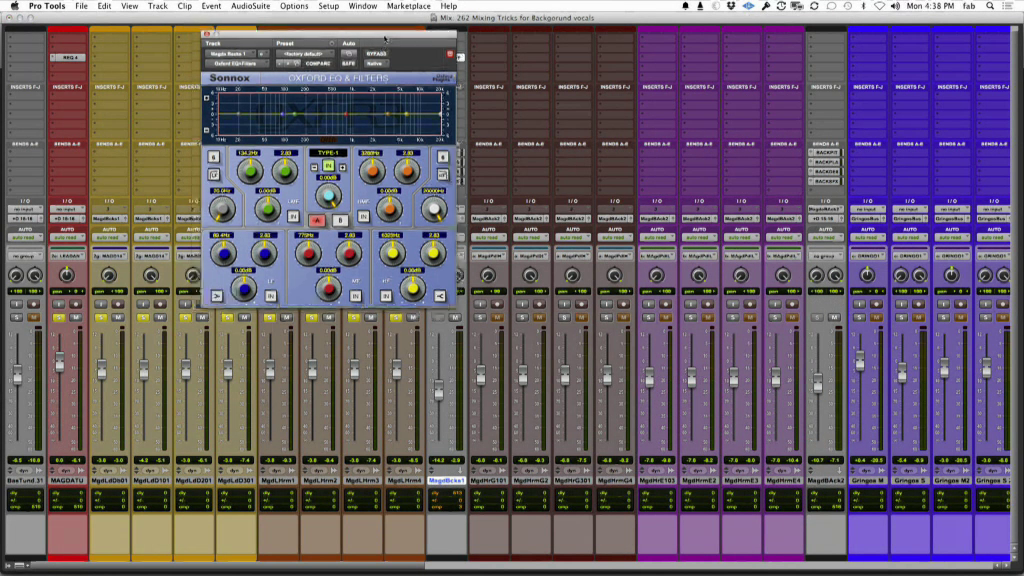The height and width of the screenshot is (576, 1024).
Task: Open the File menu
Action: point(81,6)
